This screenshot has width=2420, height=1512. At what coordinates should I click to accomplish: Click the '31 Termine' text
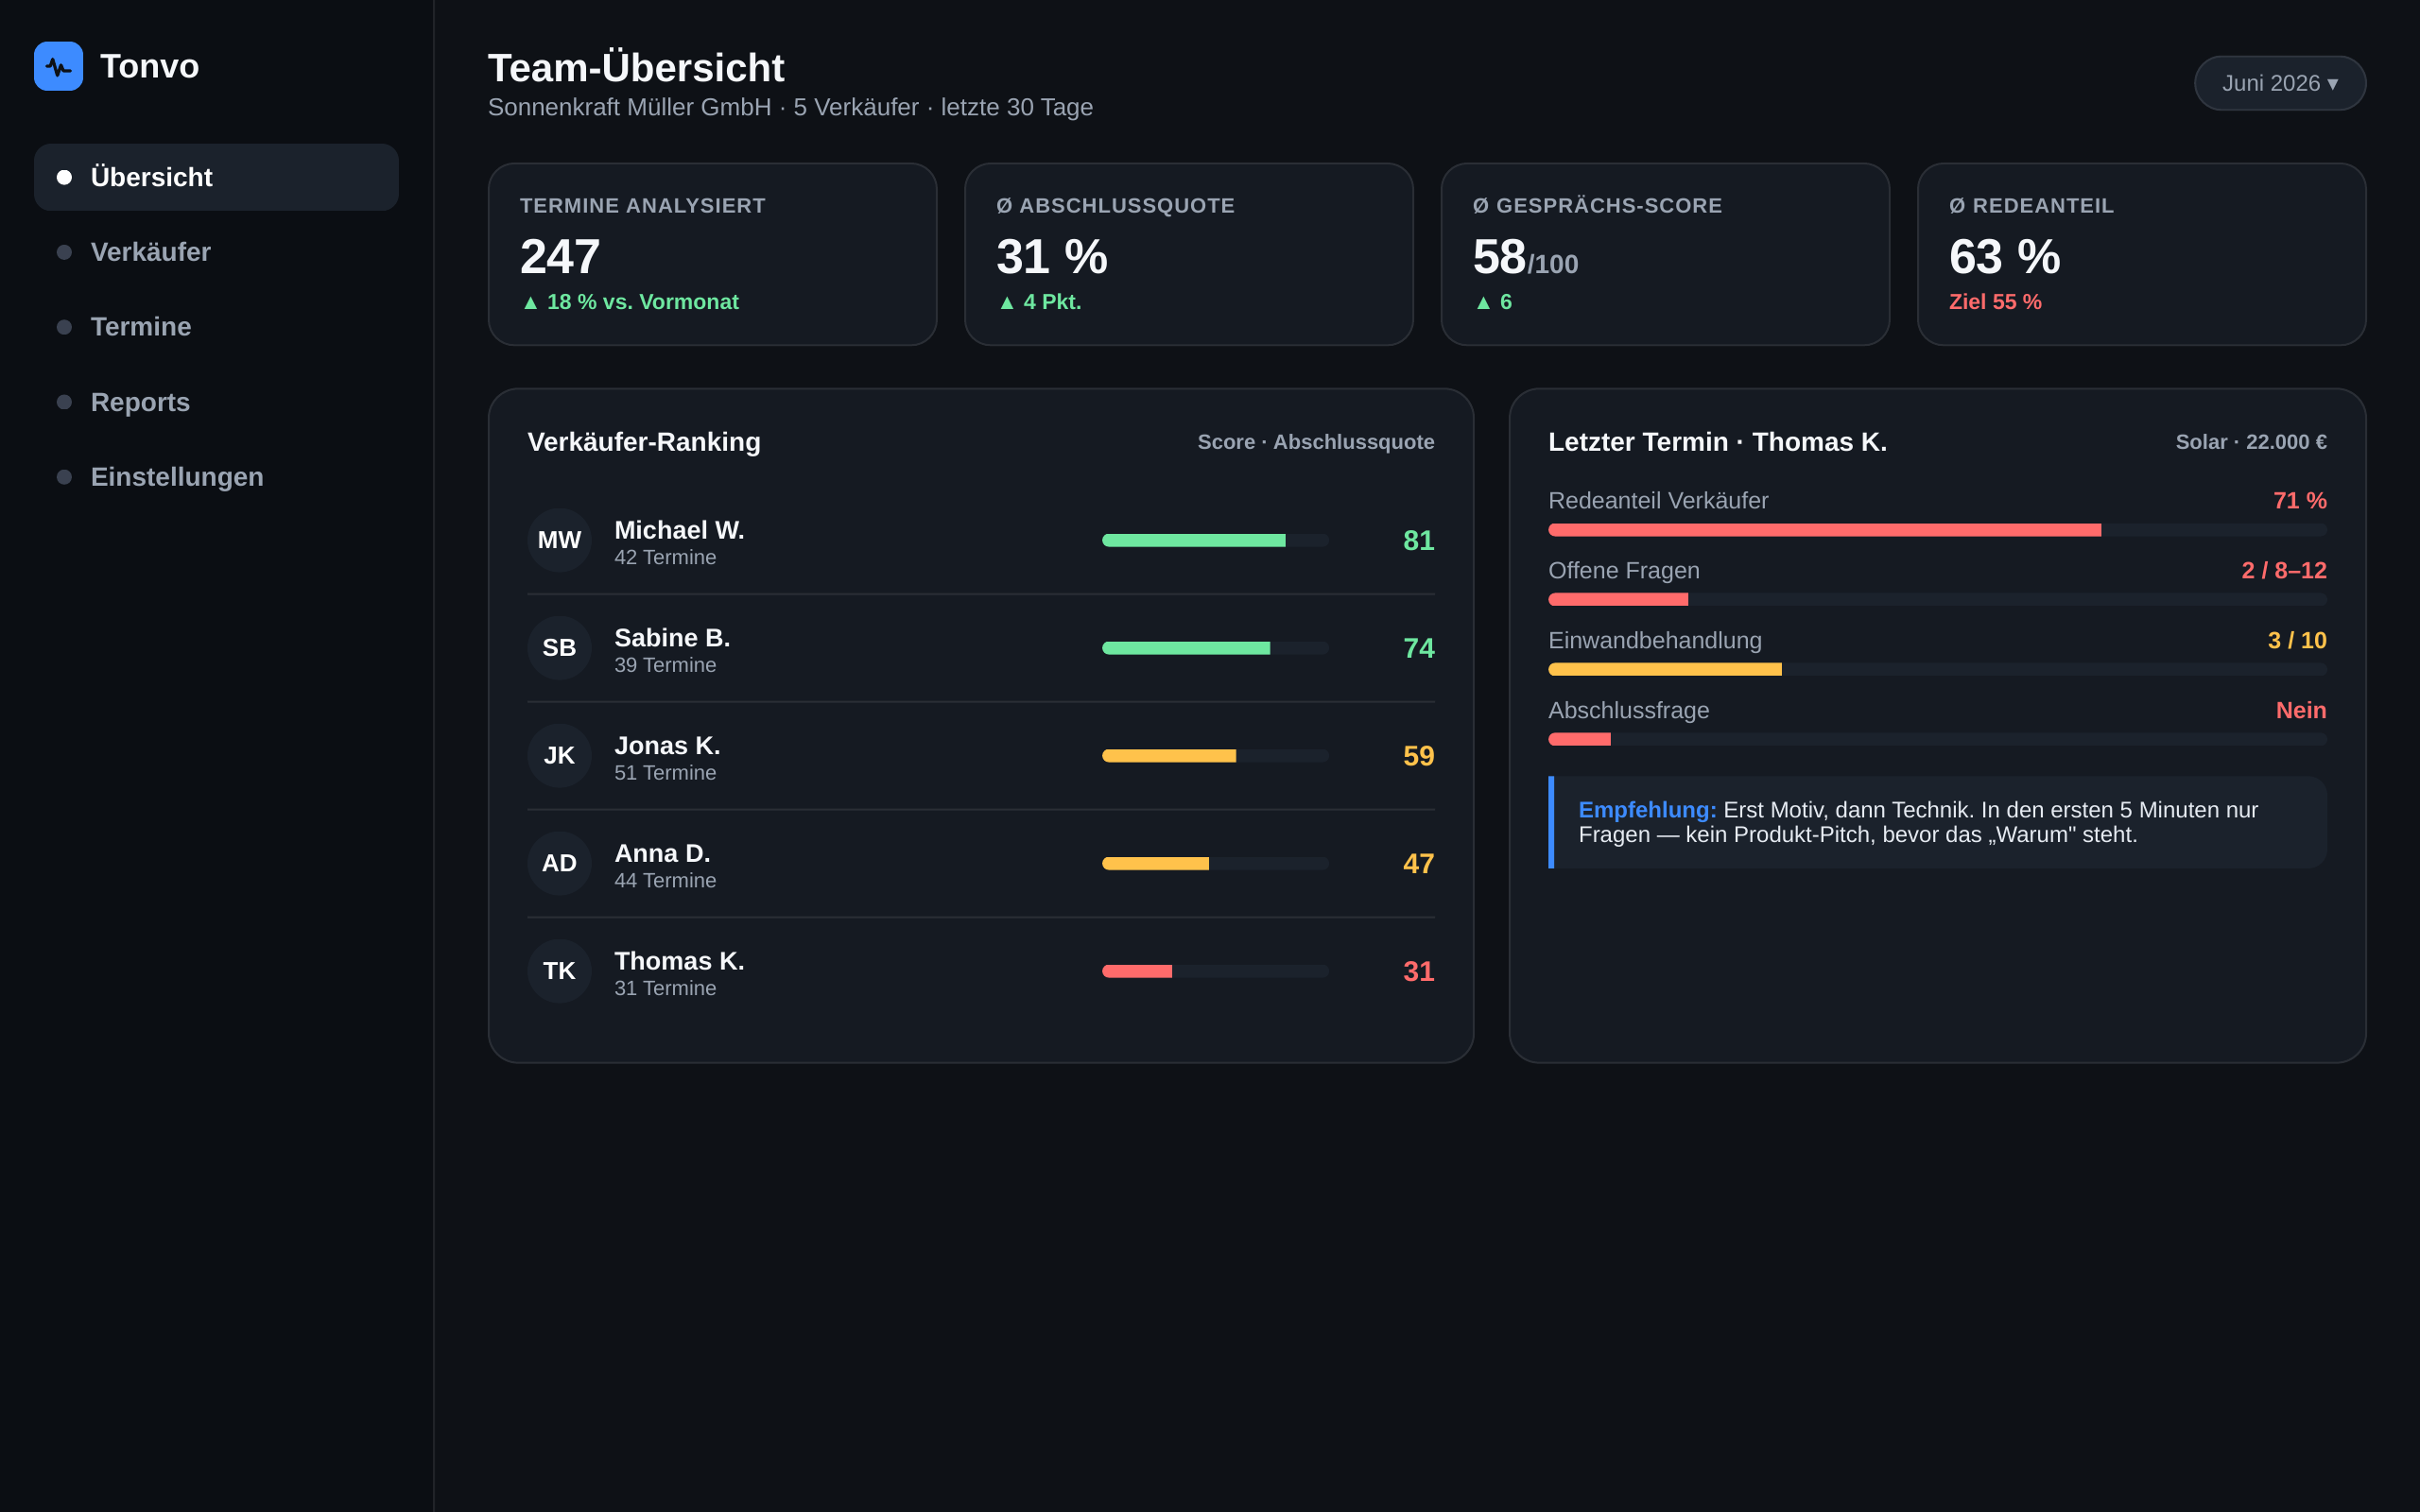pos(665,989)
